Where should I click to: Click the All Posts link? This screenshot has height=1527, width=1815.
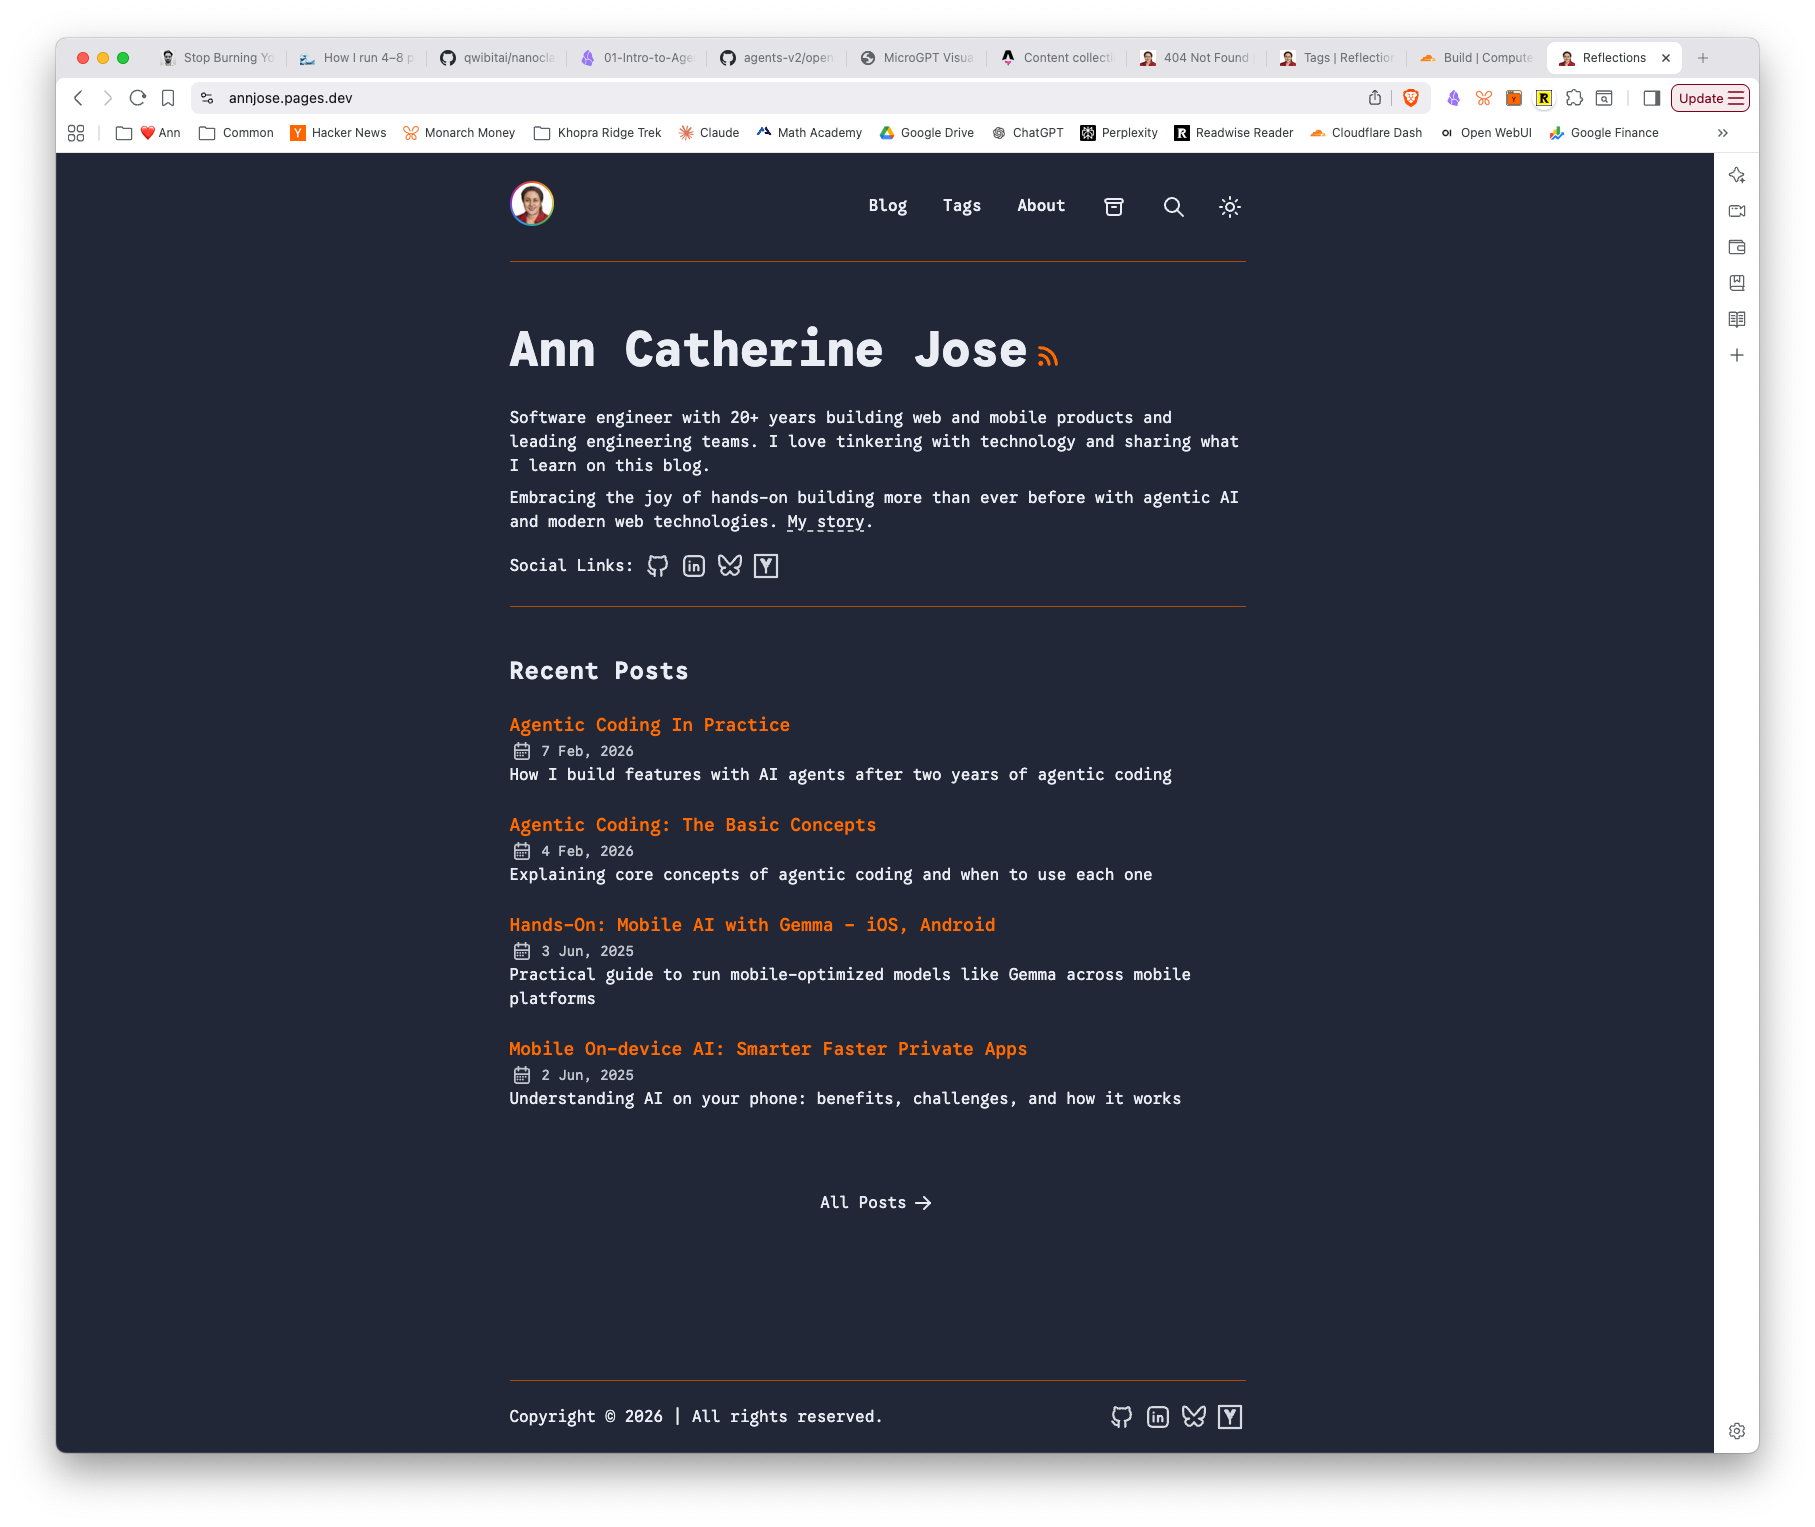coord(876,1202)
